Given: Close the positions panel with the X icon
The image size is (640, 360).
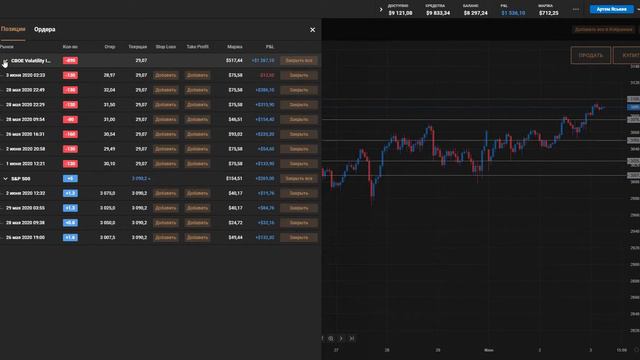Looking at the screenshot, I should 312,29.
